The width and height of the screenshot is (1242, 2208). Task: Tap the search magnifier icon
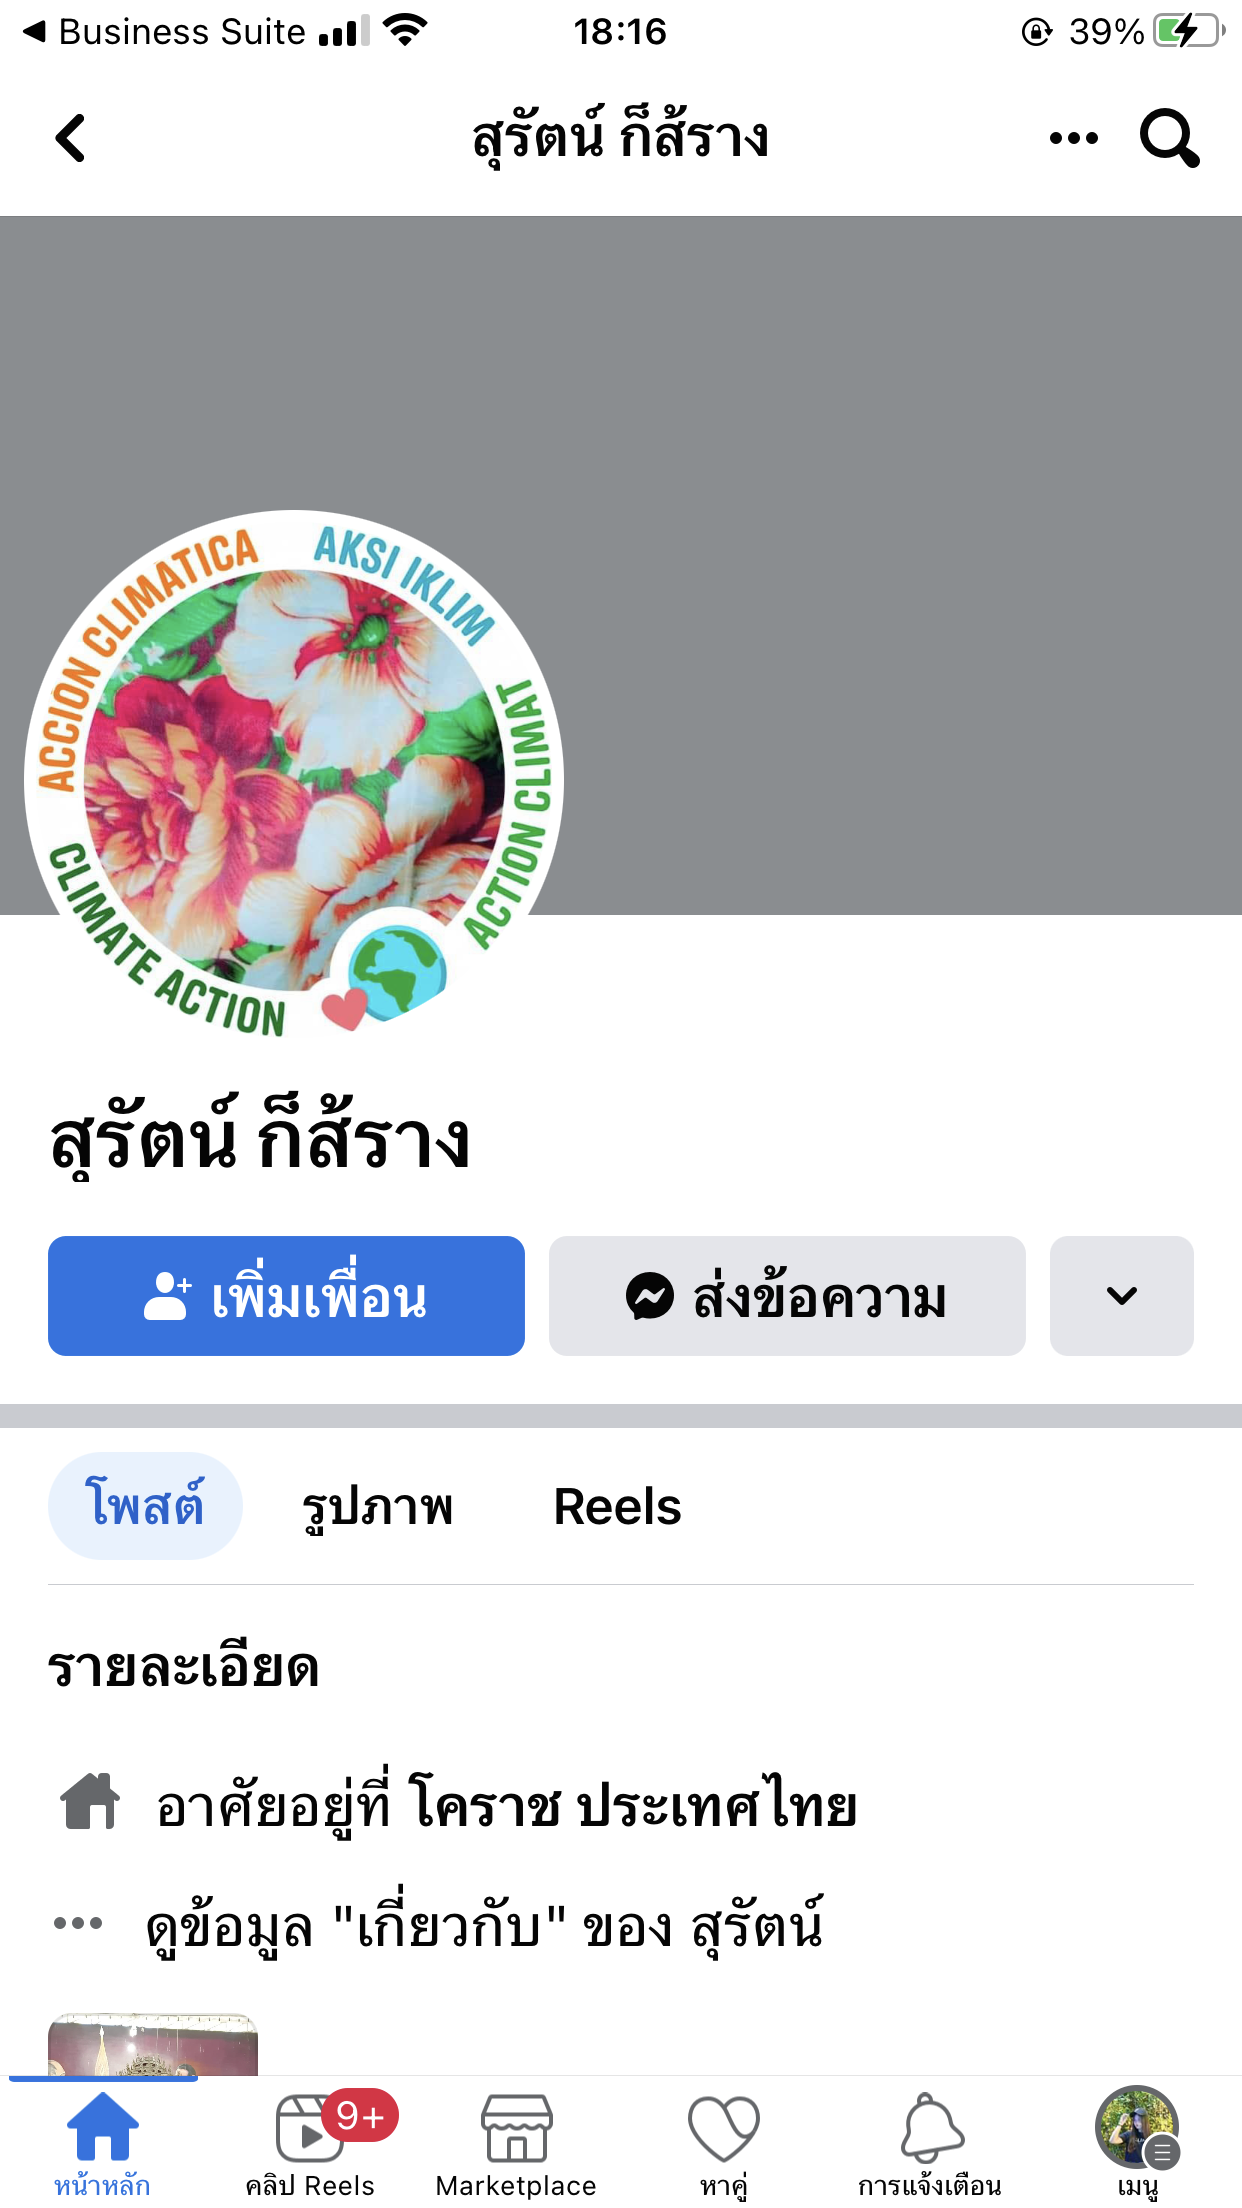point(1169,138)
